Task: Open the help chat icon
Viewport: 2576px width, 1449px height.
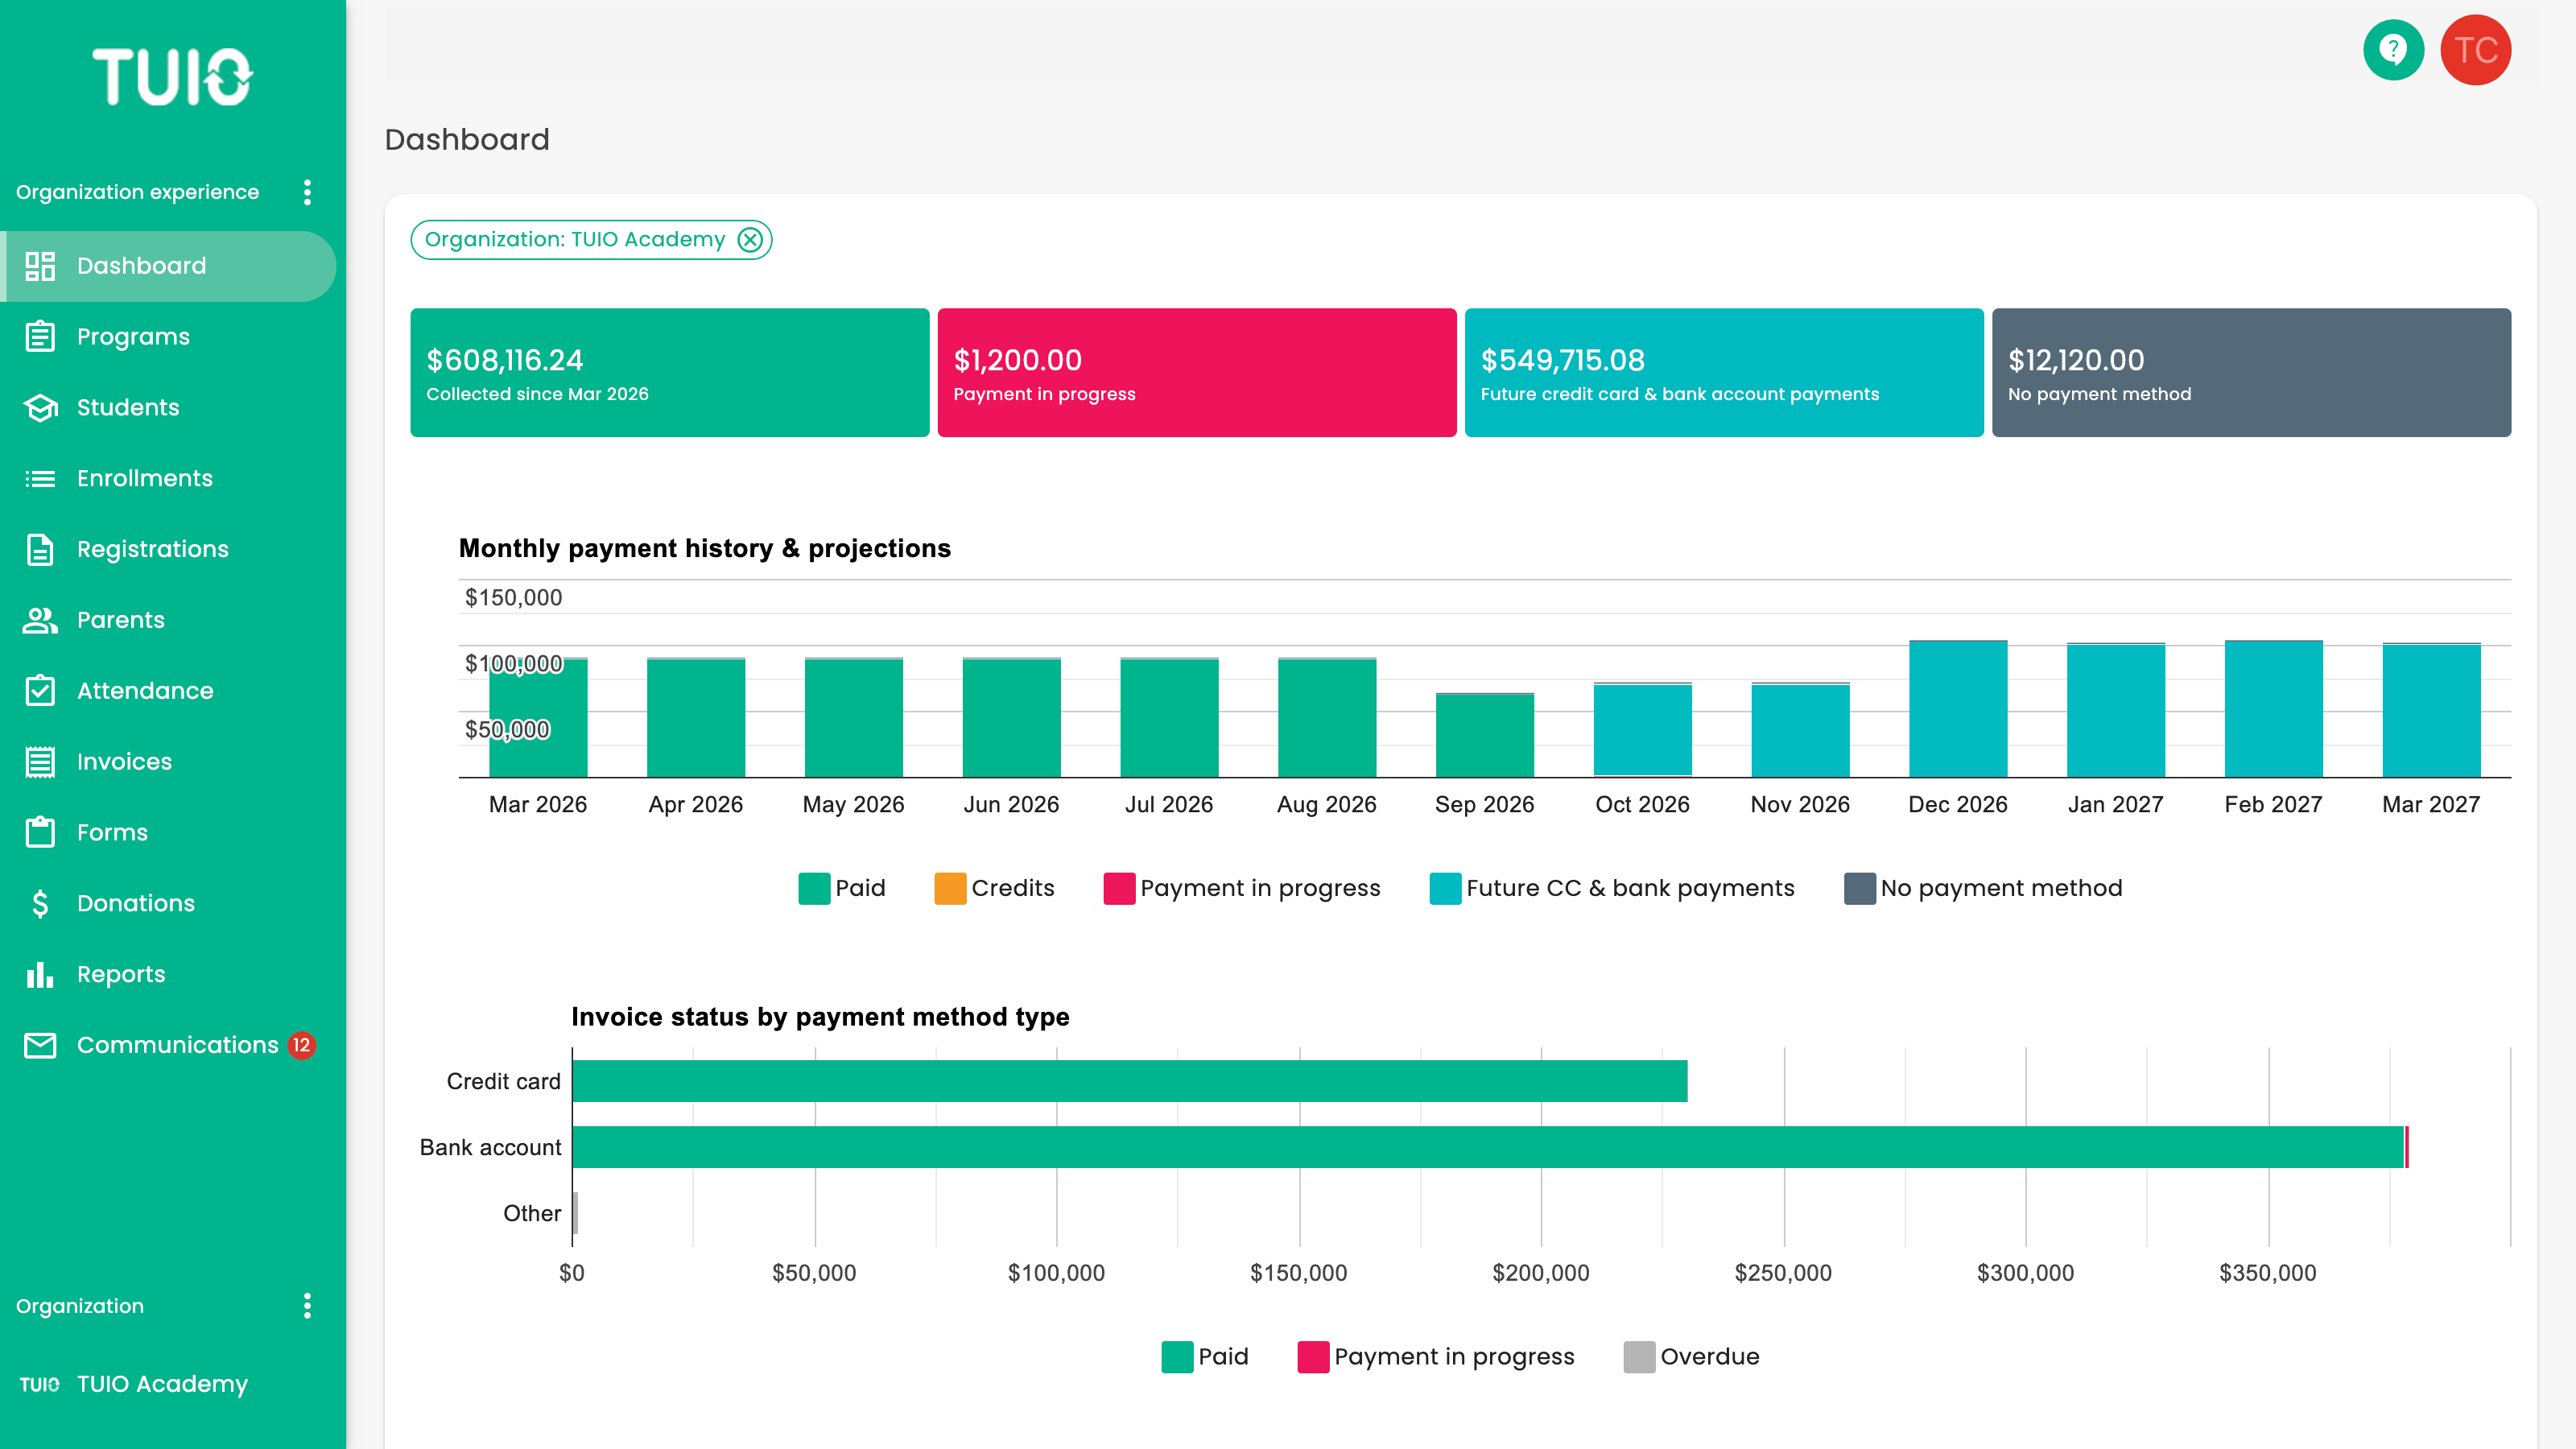Action: point(2393,50)
